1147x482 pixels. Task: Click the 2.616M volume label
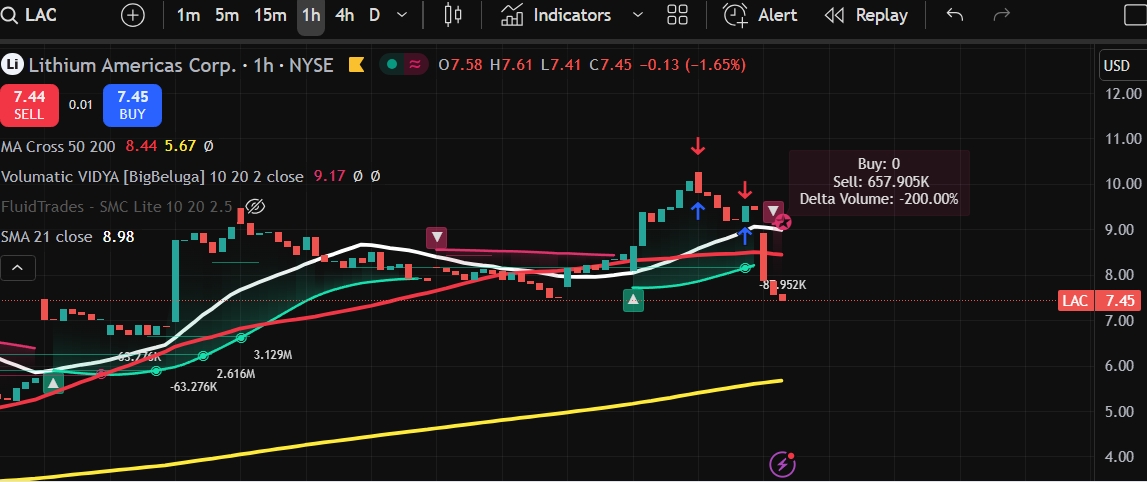pos(236,373)
